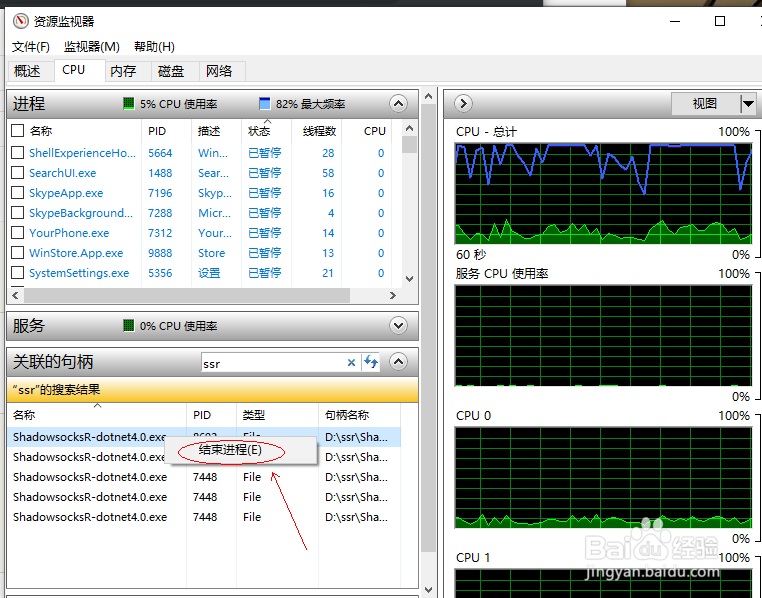Expand the 服务 section with its chevron
The image size is (762, 598).
(398, 325)
